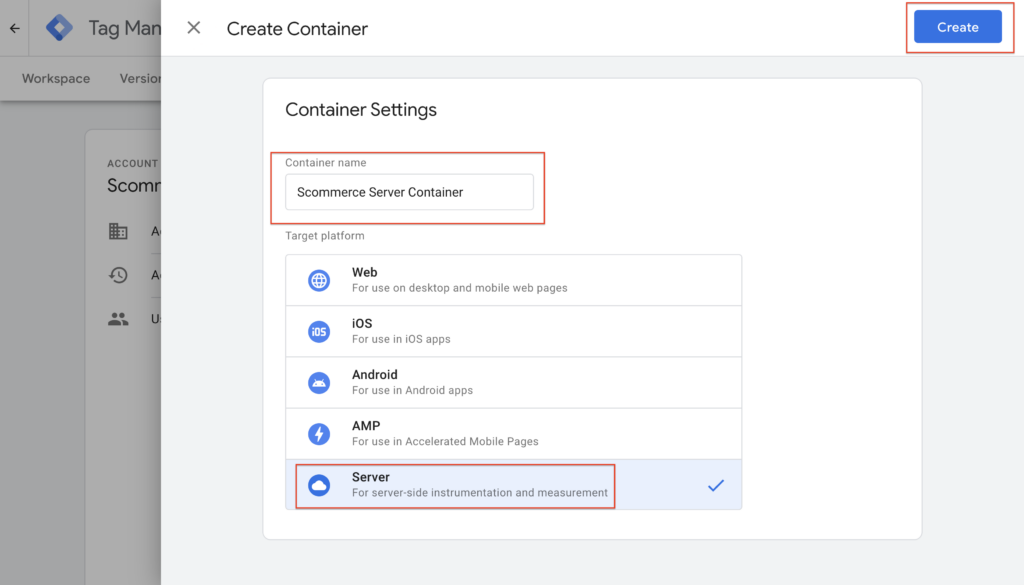The height and width of the screenshot is (585, 1024).
Task: Close the Create Container panel
Action: pyautogui.click(x=194, y=28)
